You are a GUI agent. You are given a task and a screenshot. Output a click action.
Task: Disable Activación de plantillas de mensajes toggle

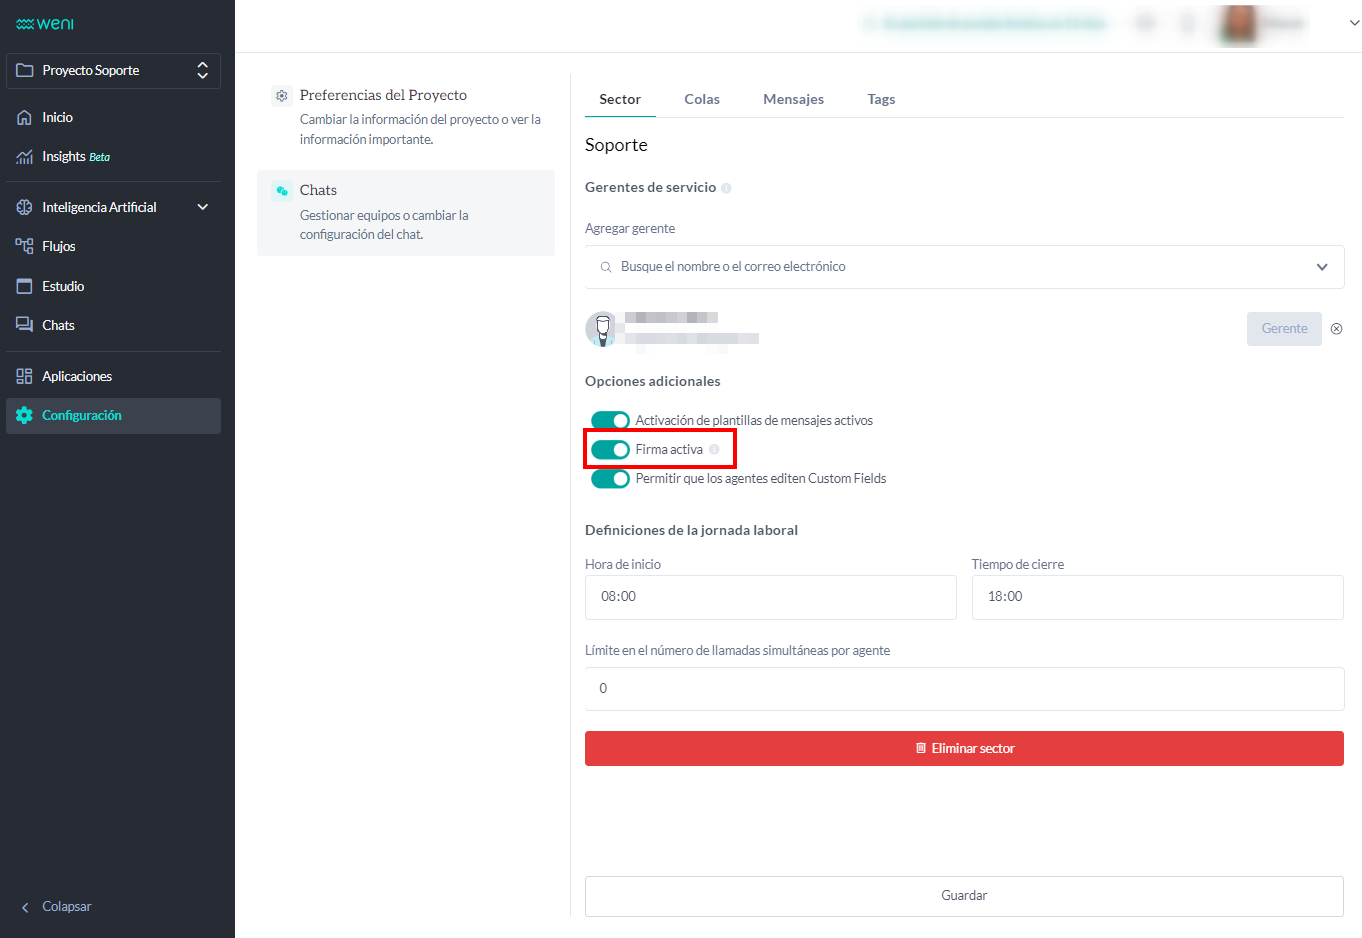pyautogui.click(x=610, y=421)
